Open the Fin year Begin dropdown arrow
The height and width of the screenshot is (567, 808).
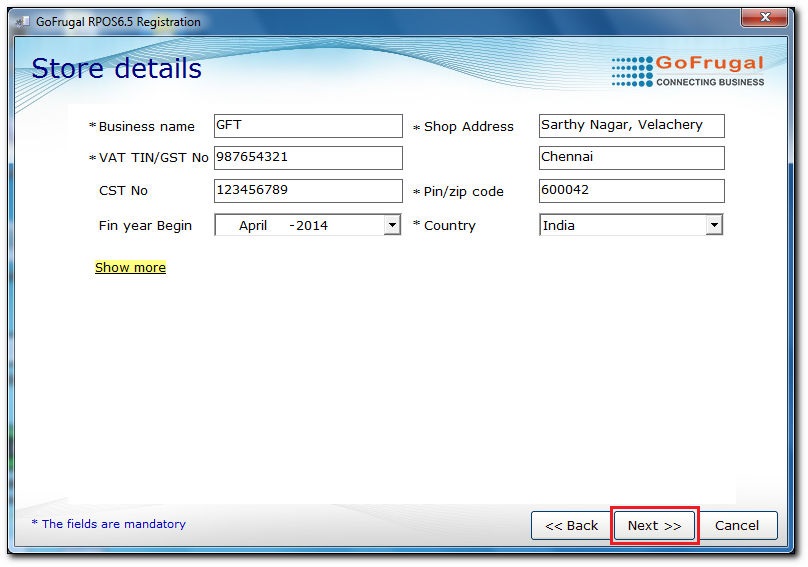coord(392,225)
